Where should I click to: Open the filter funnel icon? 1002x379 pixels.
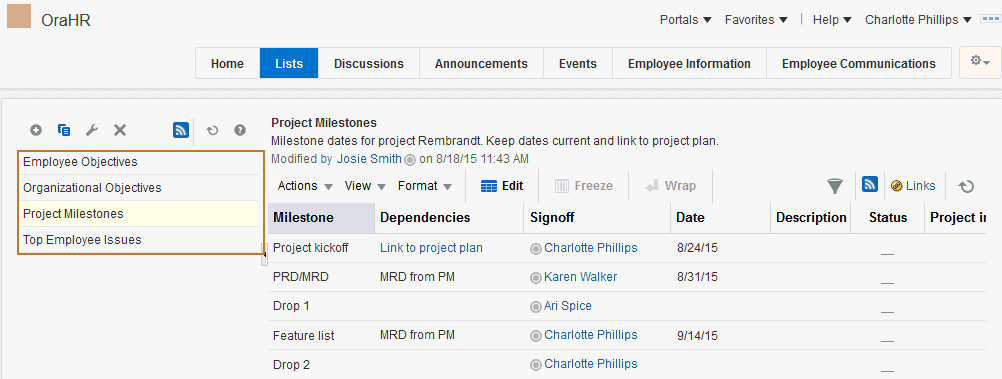tap(835, 186)
